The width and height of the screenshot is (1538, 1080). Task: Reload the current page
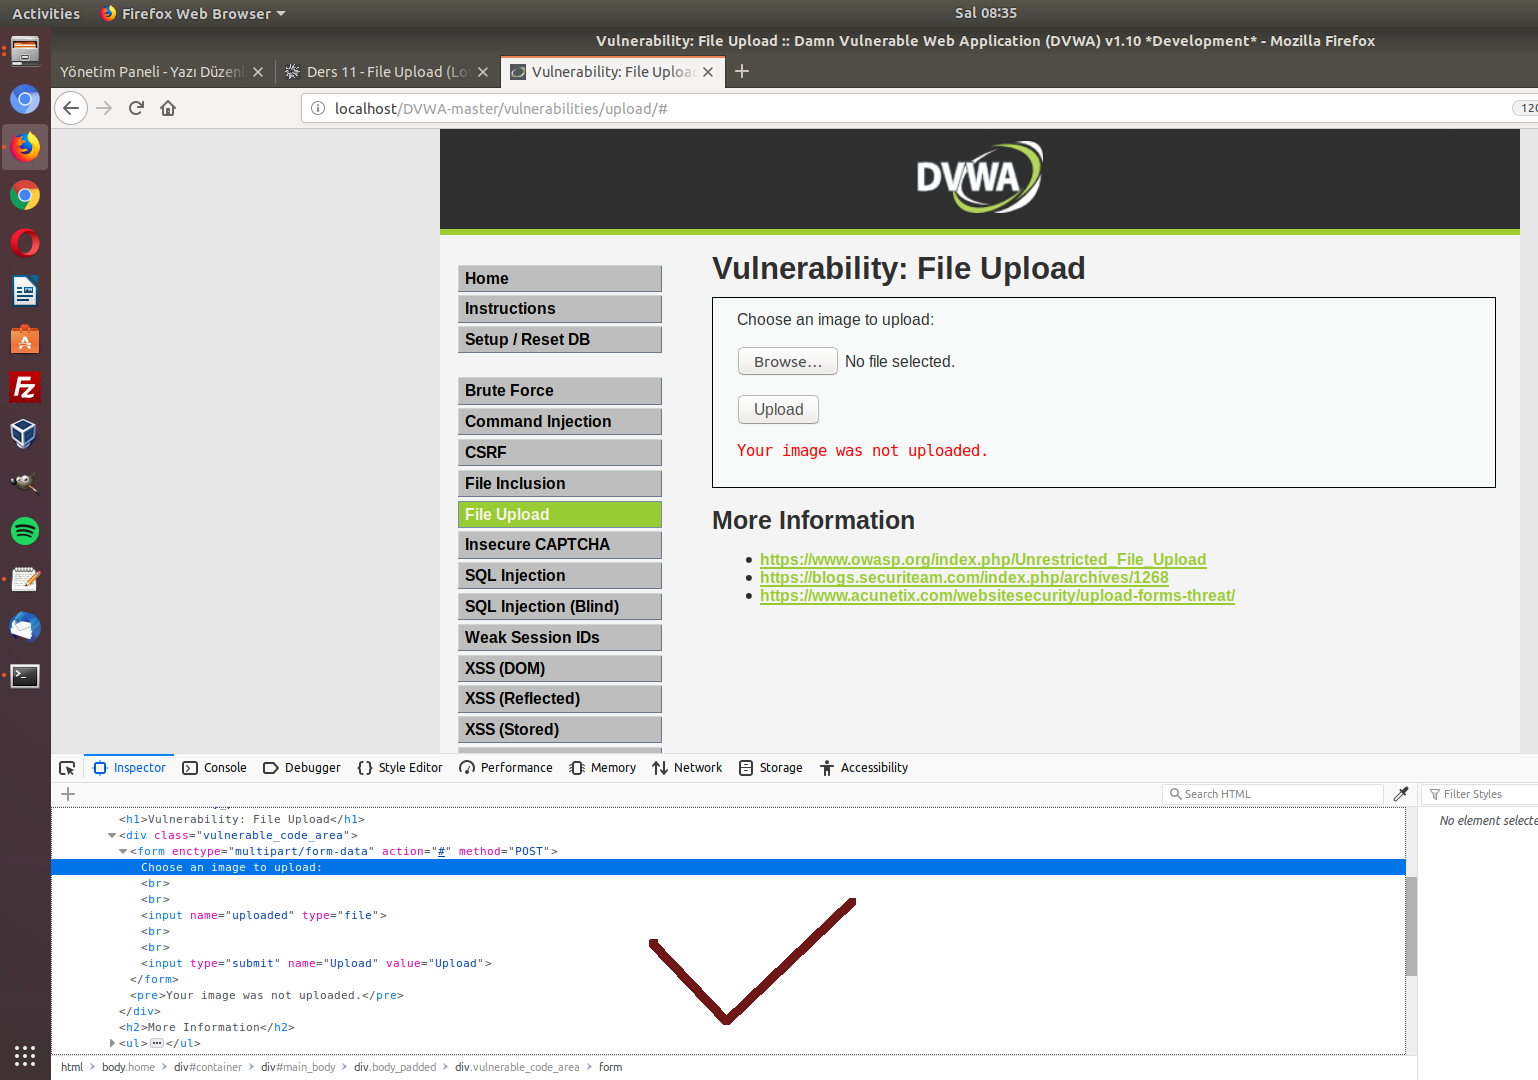click(x=137, y=108)
